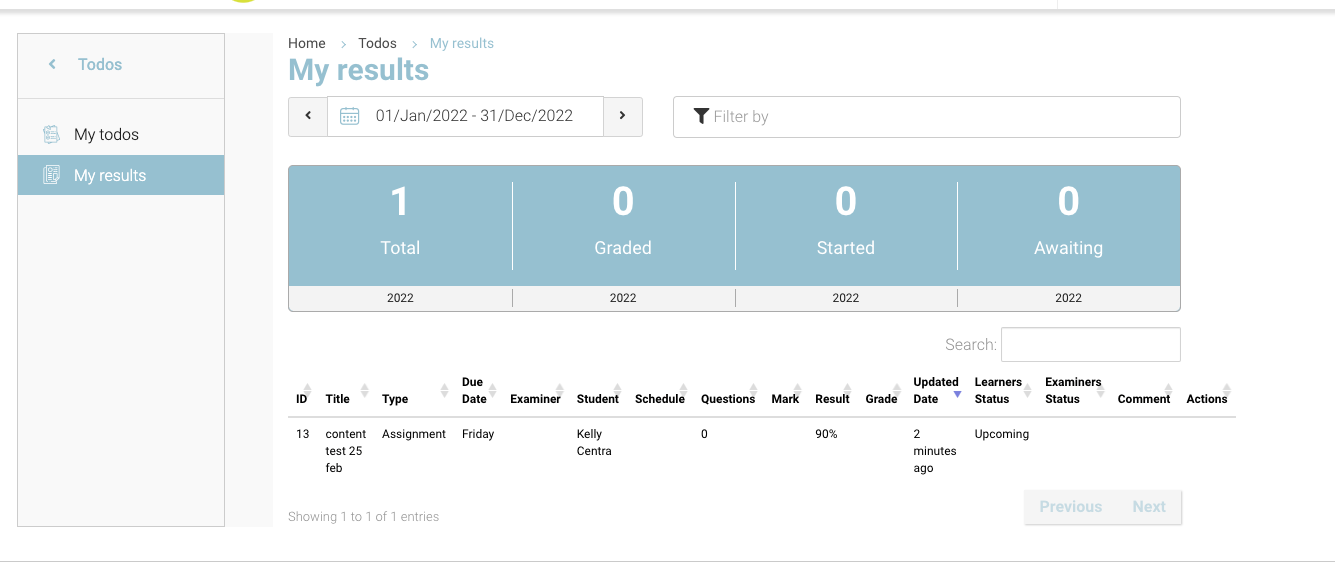Sort table by Learners Status column
Image resolution: width=1335 pixels, height=564 pixels.
coord(998,390)
